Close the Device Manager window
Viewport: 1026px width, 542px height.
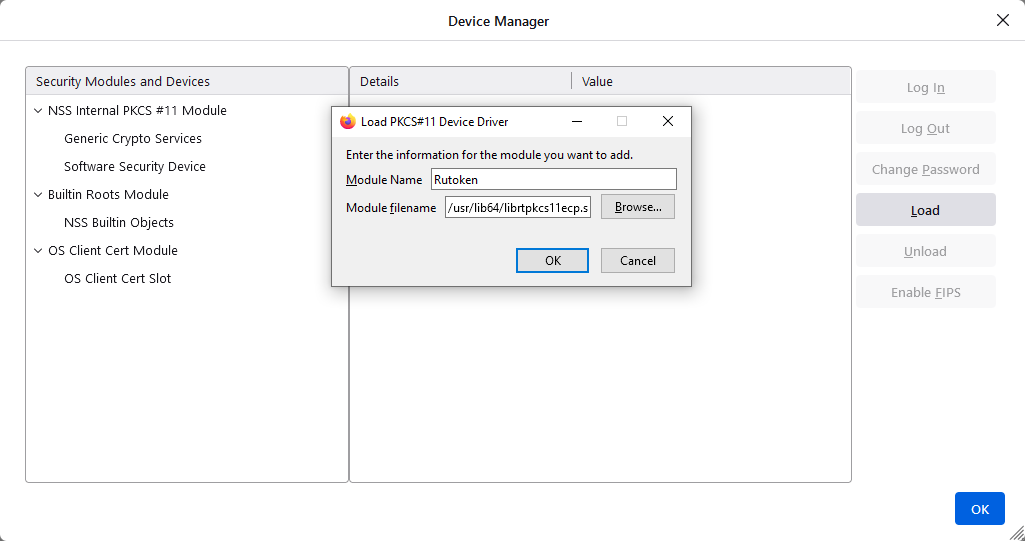tap(1002, 20)
